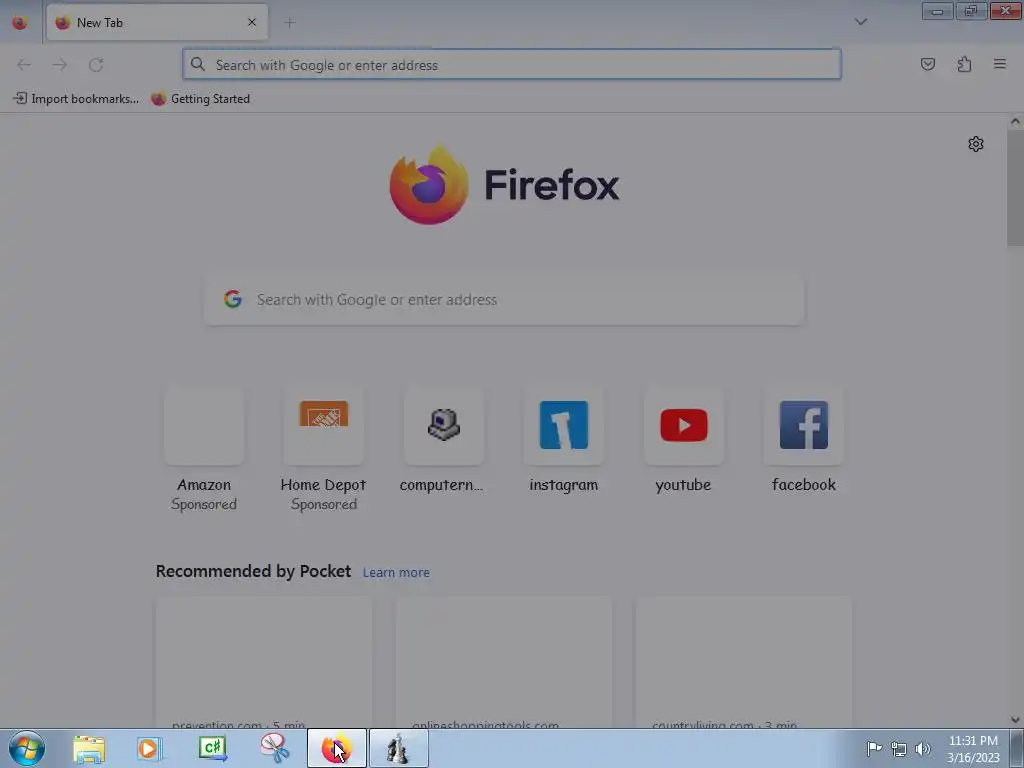The image size is (1024, 768).
Task: Click the Firefox logo on the page
Action: point(504,185)
